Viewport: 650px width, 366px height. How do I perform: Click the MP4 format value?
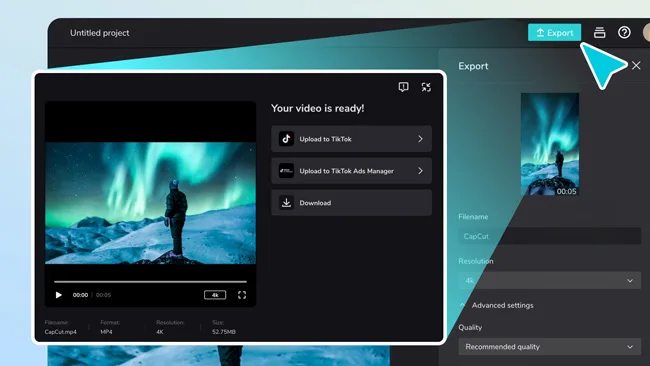click(x=106, y=332)
